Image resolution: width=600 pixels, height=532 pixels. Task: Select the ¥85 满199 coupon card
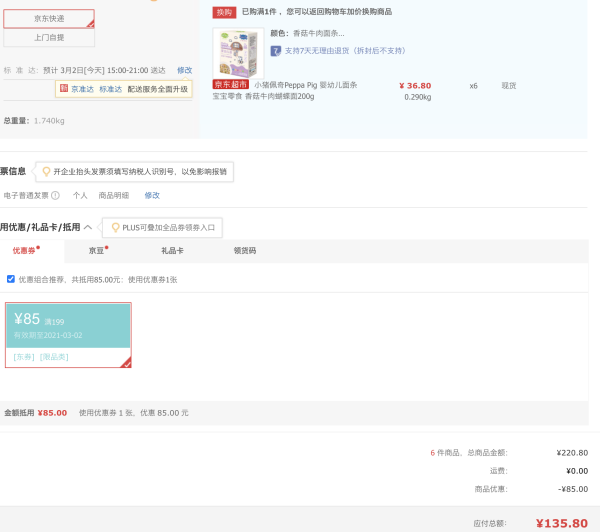[x=68, y=335]
